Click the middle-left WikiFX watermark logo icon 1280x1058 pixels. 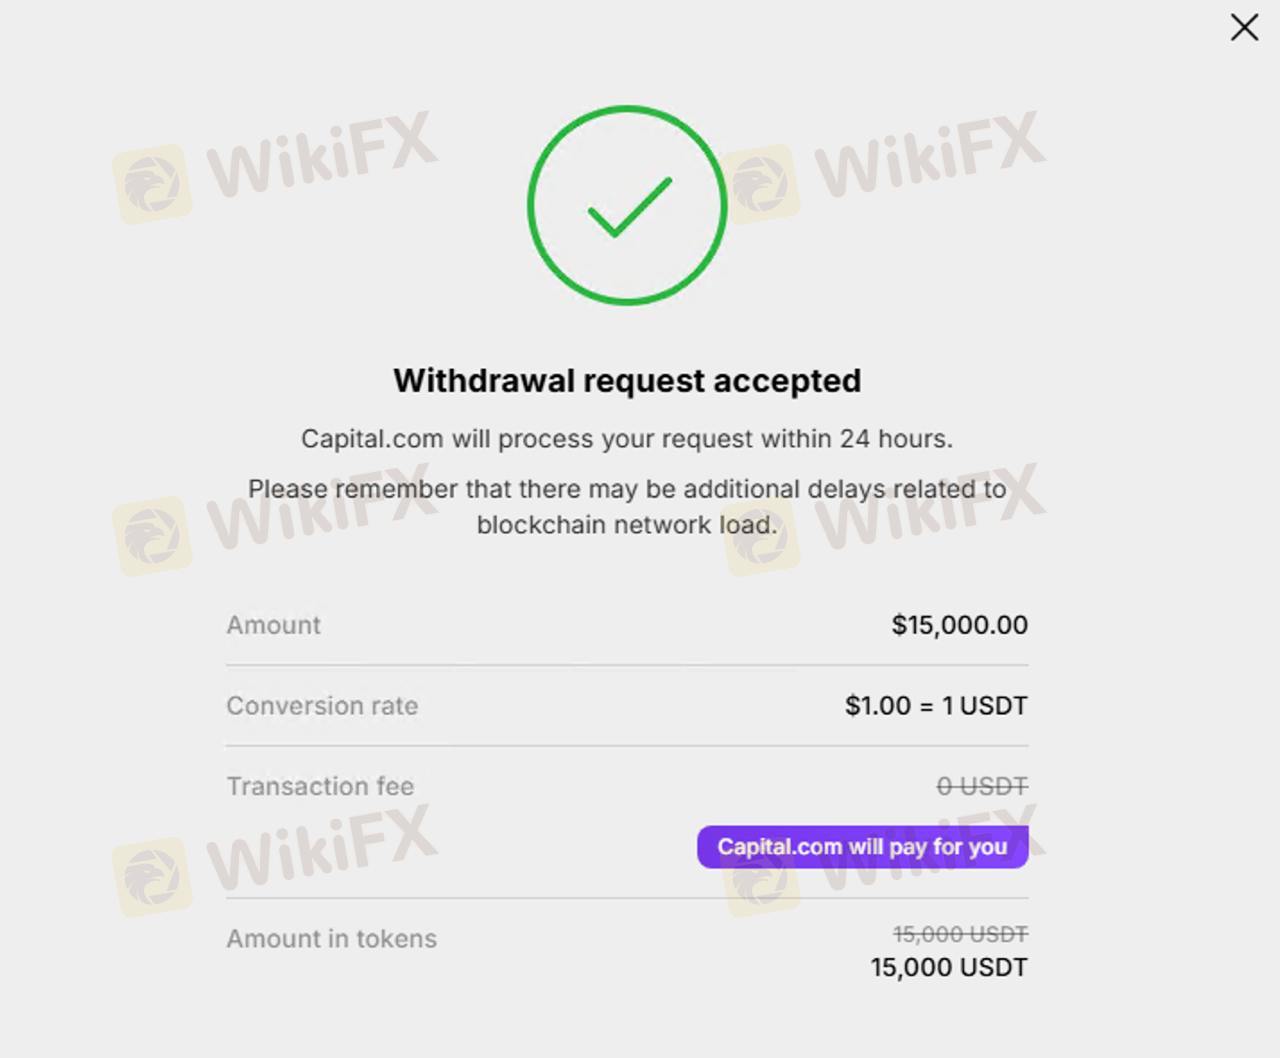152,536
